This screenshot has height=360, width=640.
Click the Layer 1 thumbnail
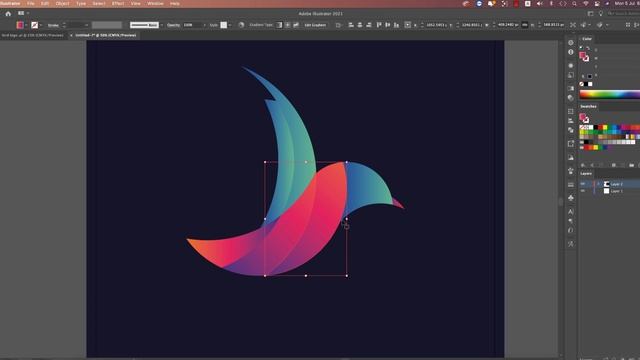coord(607,191)
